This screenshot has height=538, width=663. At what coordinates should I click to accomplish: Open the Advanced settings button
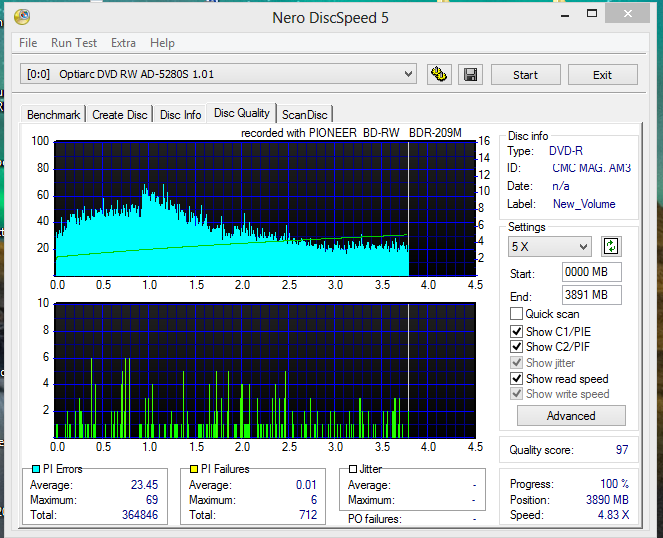coord(571,416)
